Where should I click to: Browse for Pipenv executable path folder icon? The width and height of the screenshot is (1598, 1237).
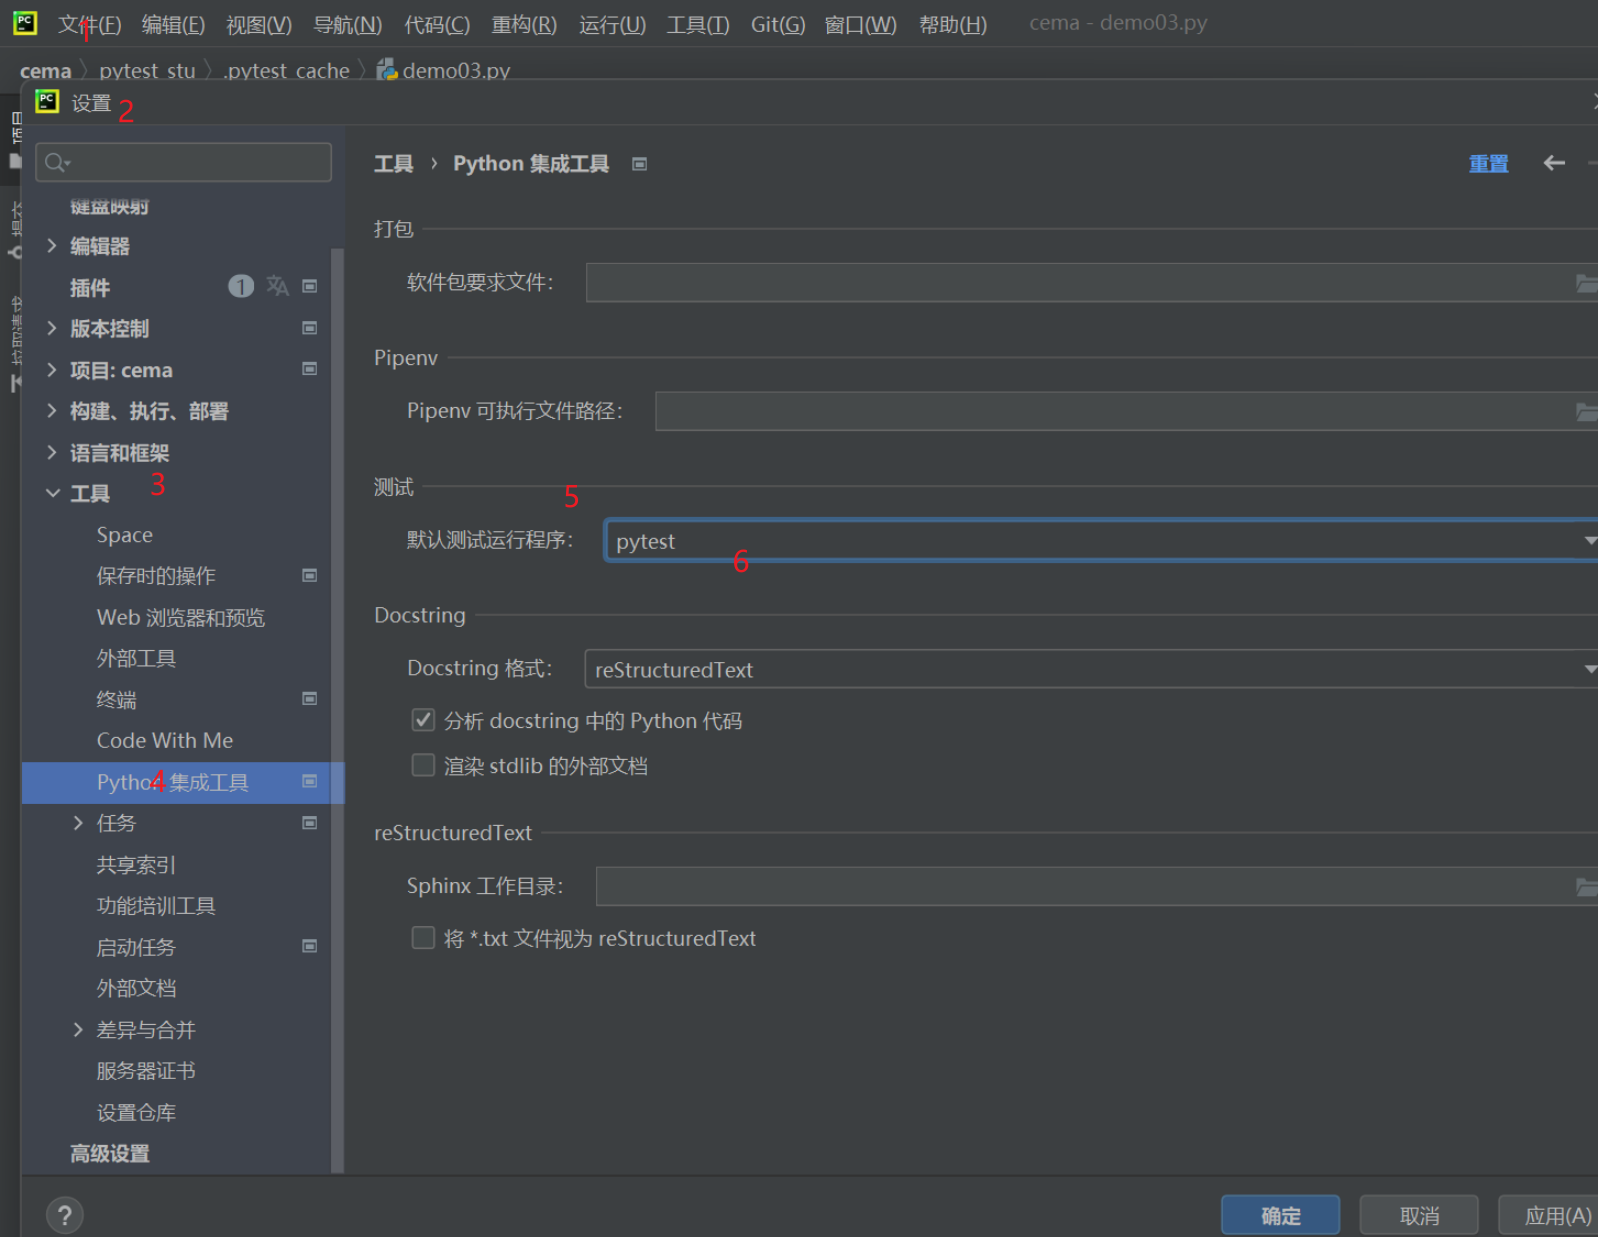[1586, 411]
